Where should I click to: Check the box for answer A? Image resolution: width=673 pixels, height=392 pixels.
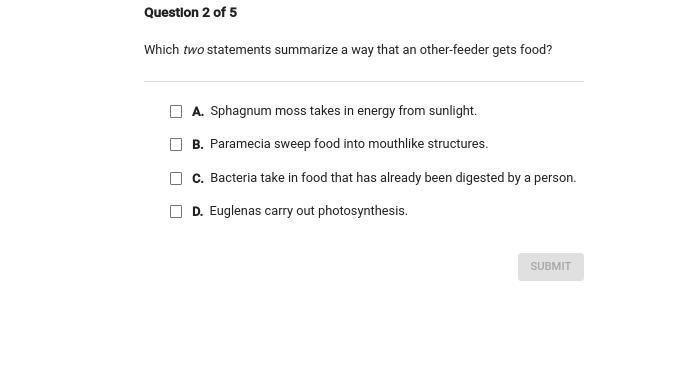pos(176,112)
